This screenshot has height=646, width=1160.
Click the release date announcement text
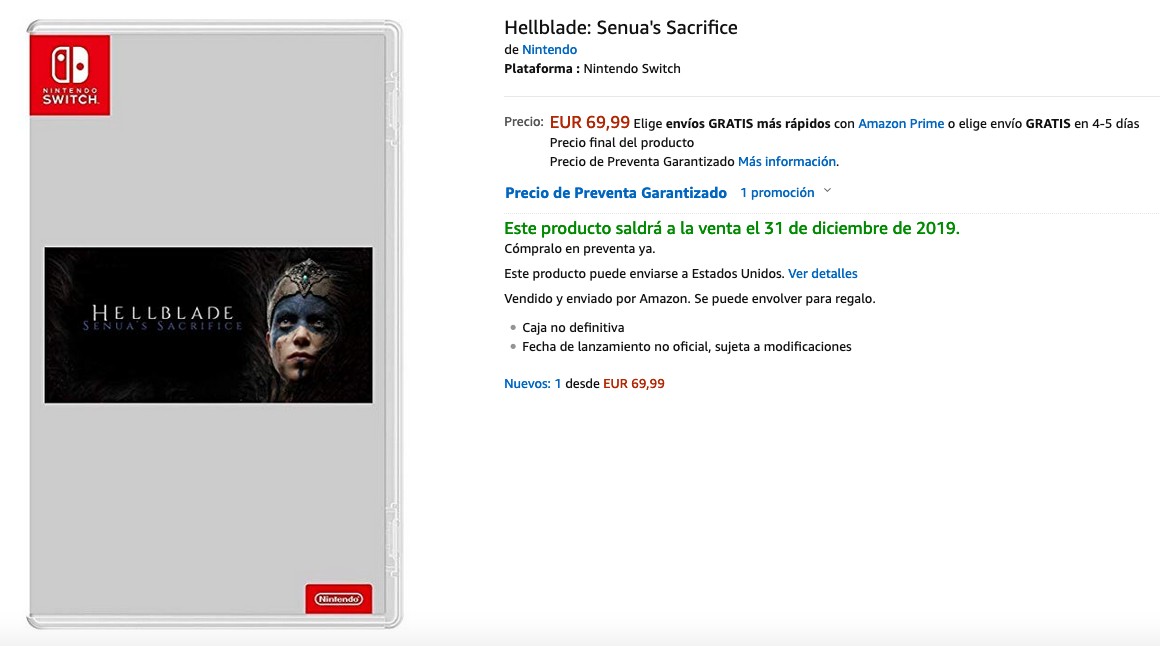tap(732, 228)
